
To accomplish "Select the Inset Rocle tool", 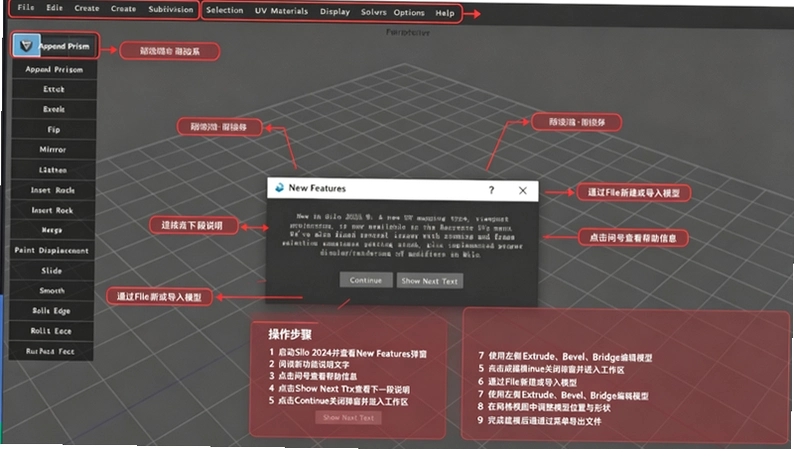I will click(x=53, y=190).
